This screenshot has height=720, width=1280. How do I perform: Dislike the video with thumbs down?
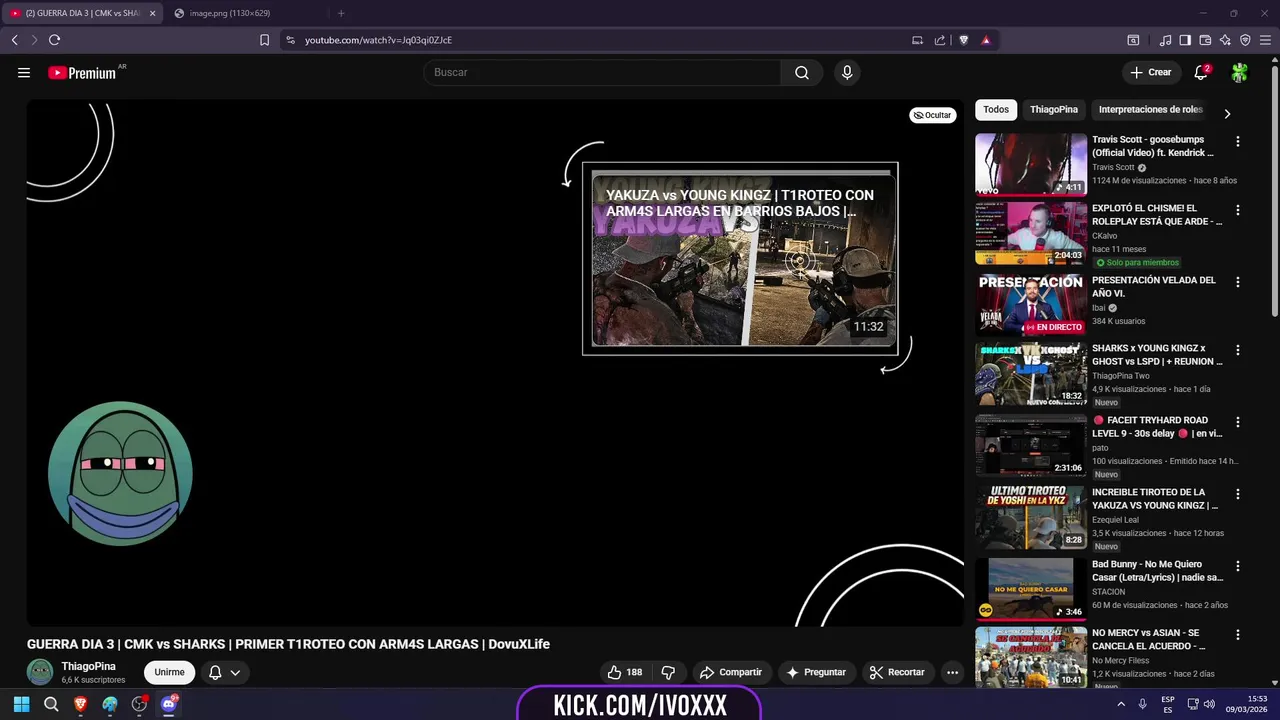point(668,672)
